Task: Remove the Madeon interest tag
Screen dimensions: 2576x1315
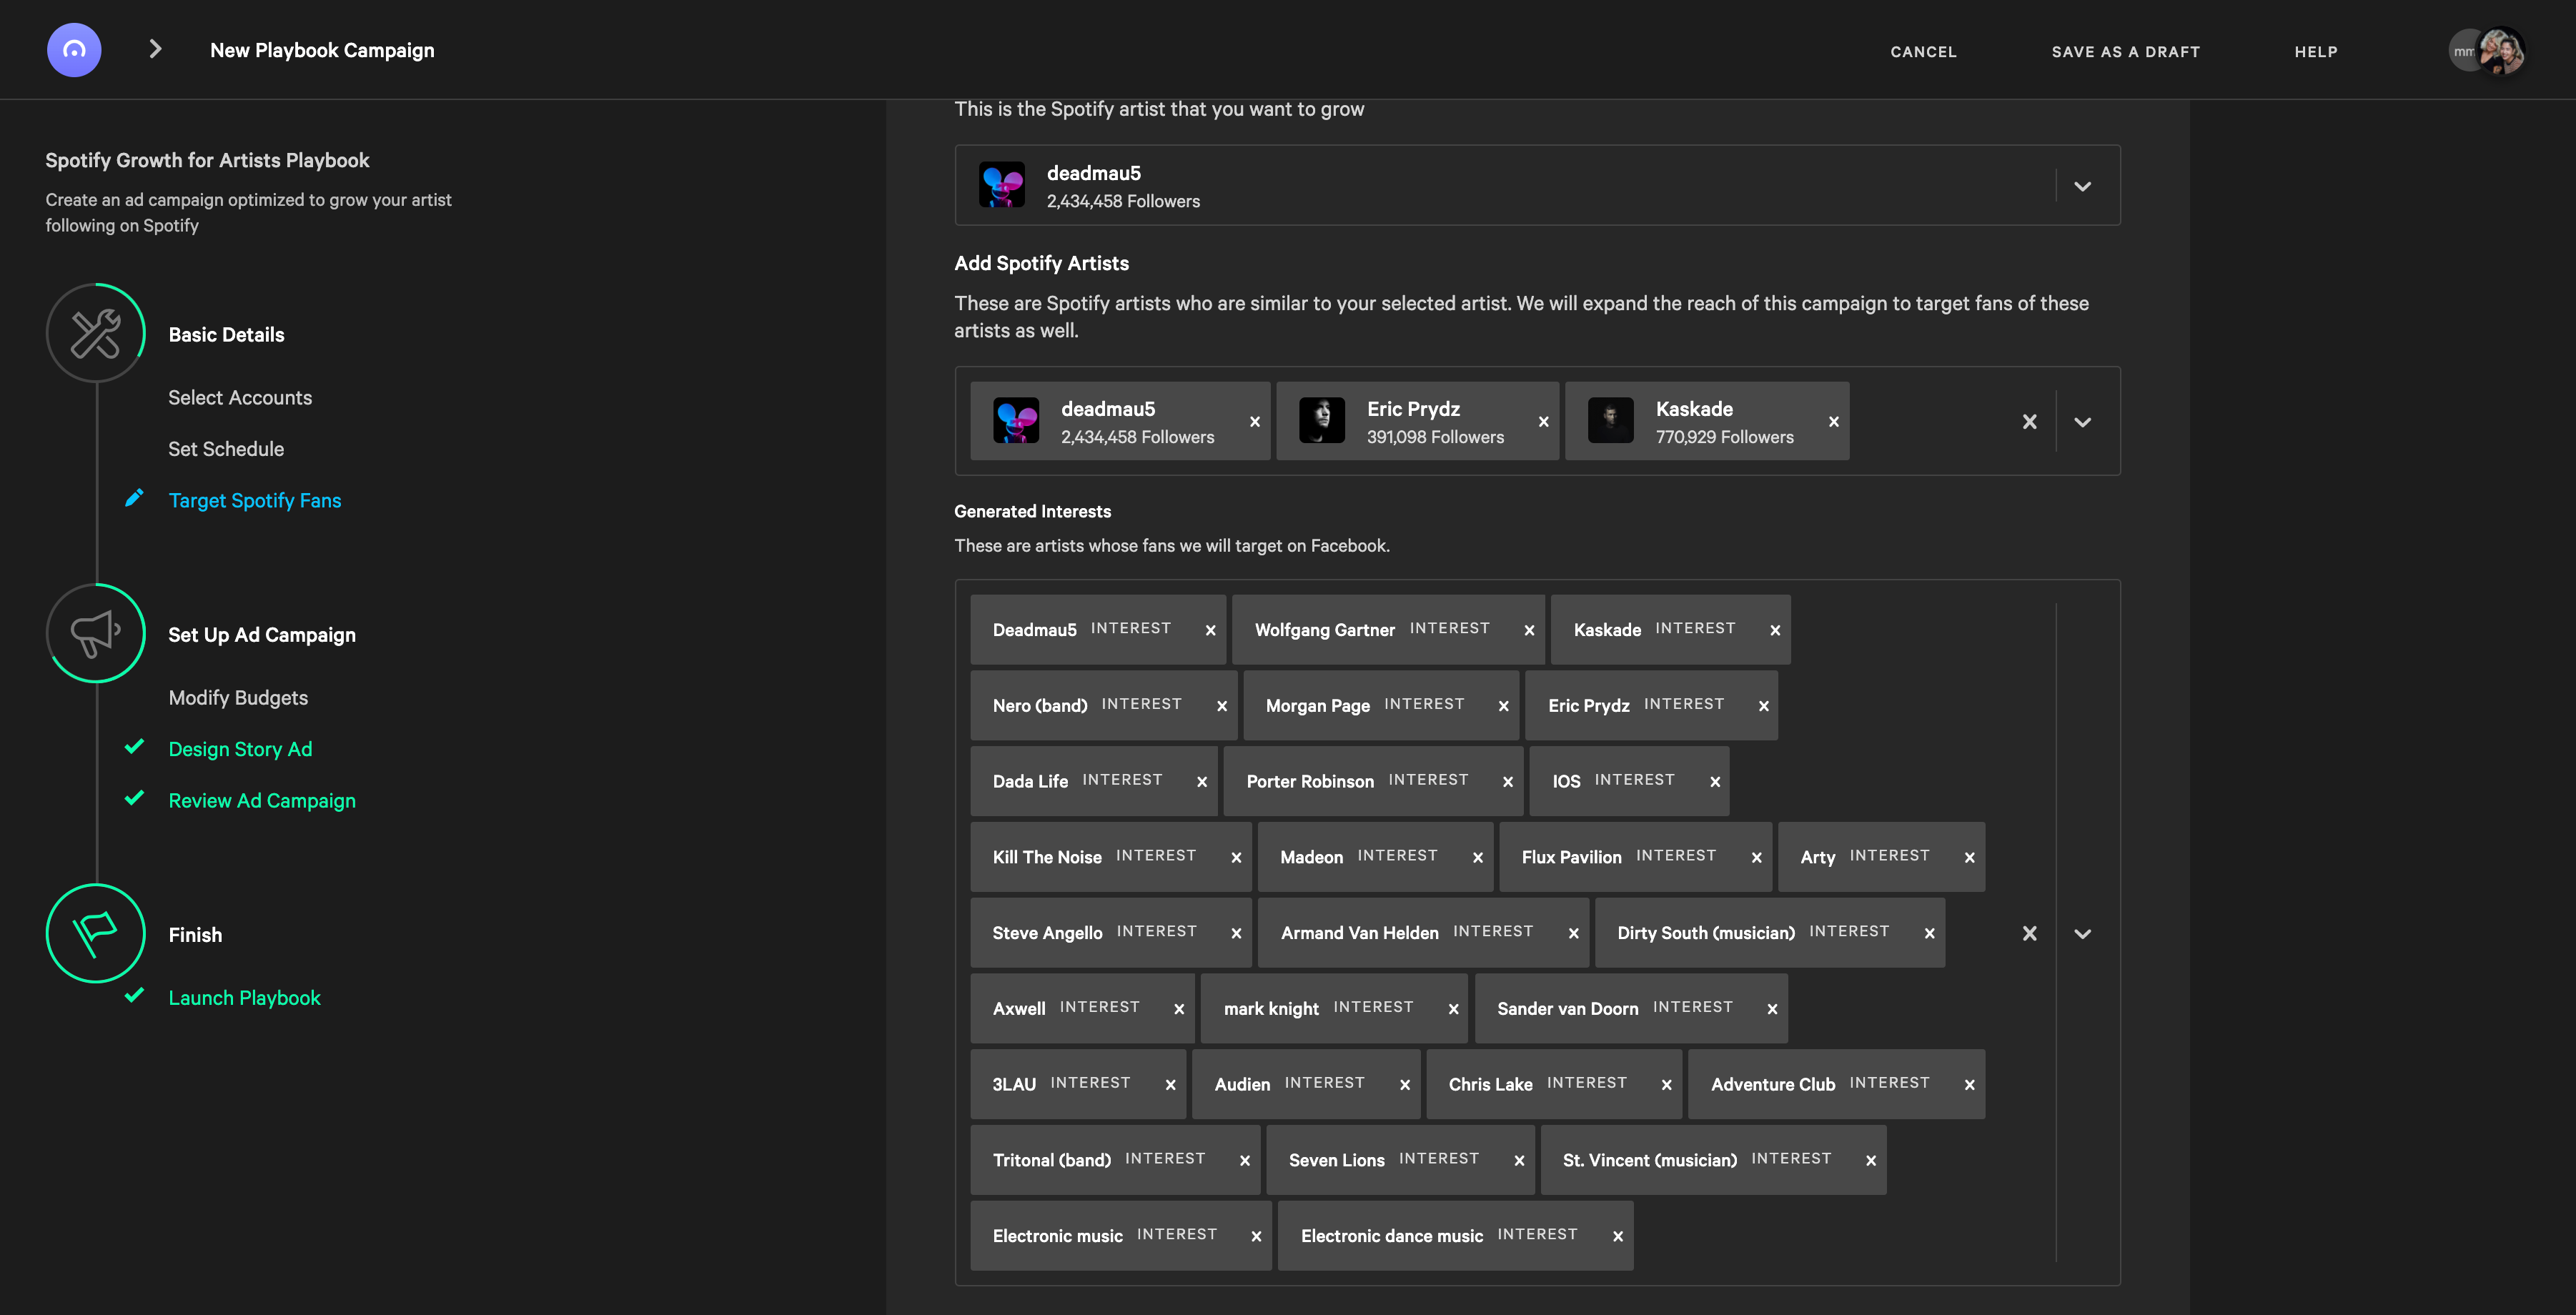Action: 1478,858
